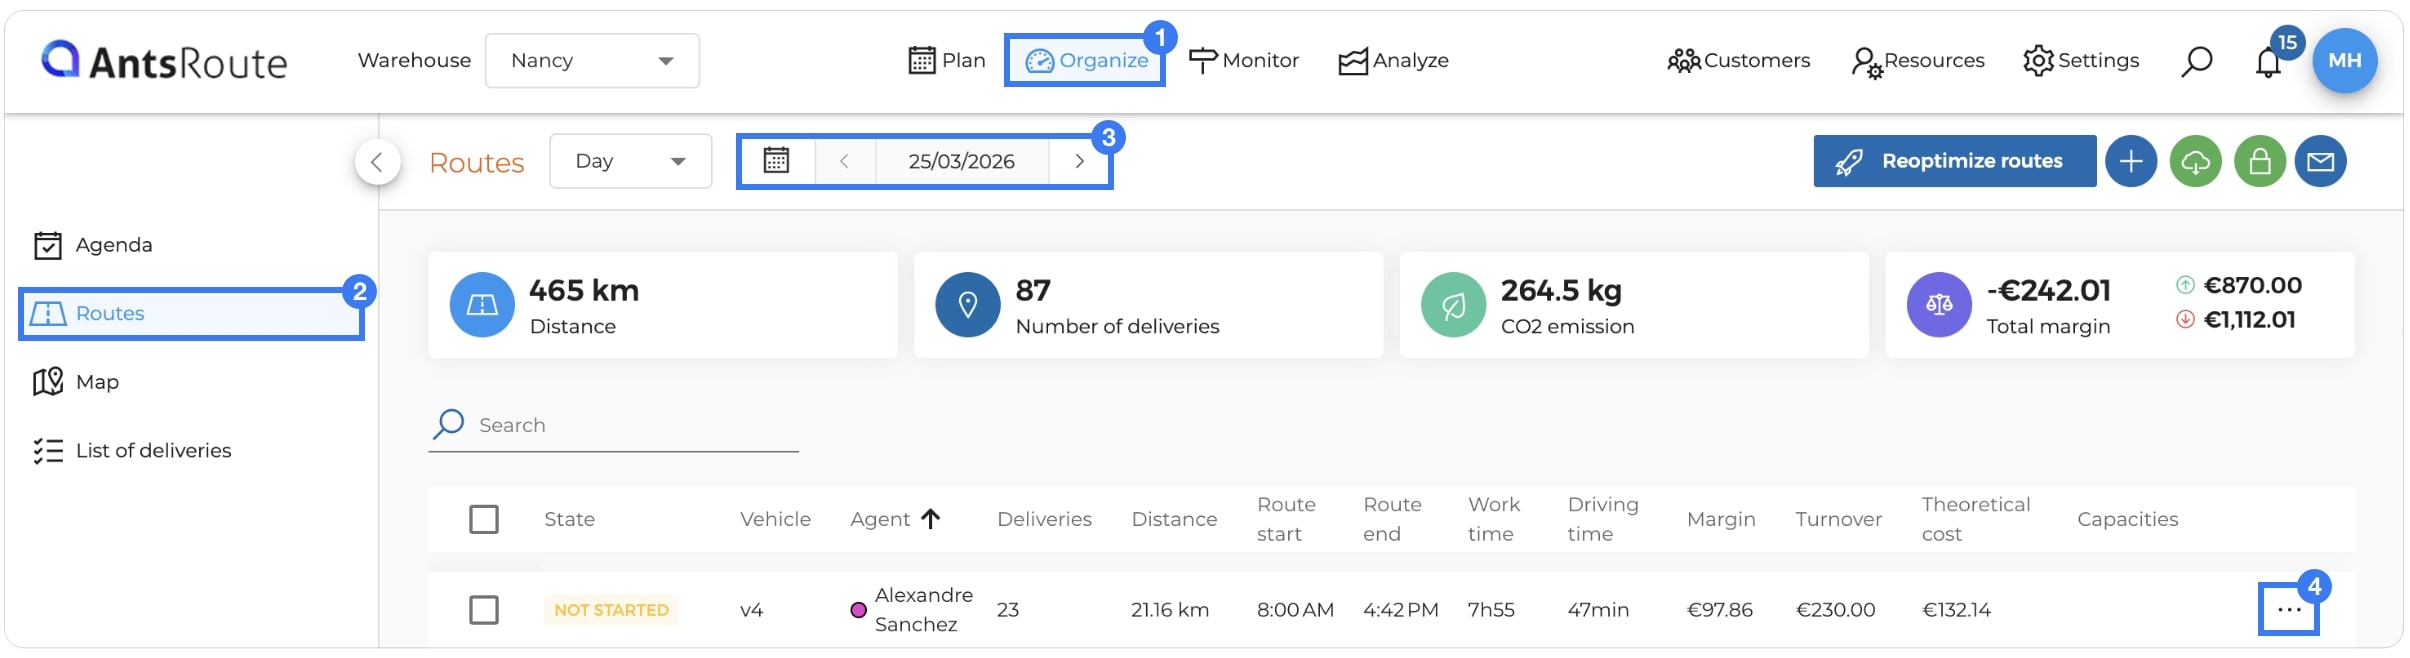The height and width of the screenshot is (658, 2410).
Task: Click the Total margin scales icon
Action: pos(1939,305)
